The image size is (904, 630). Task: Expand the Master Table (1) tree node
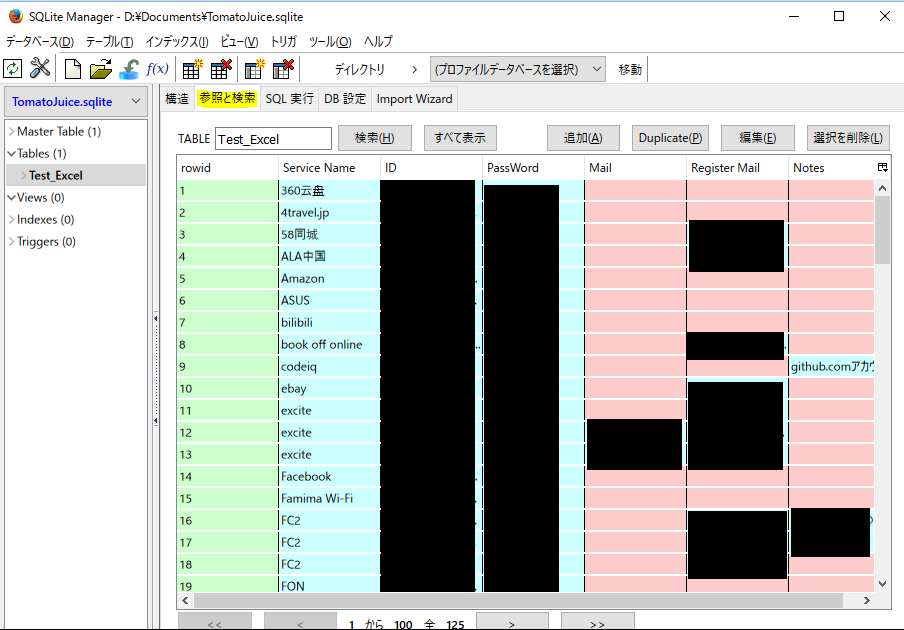[11, 132]
